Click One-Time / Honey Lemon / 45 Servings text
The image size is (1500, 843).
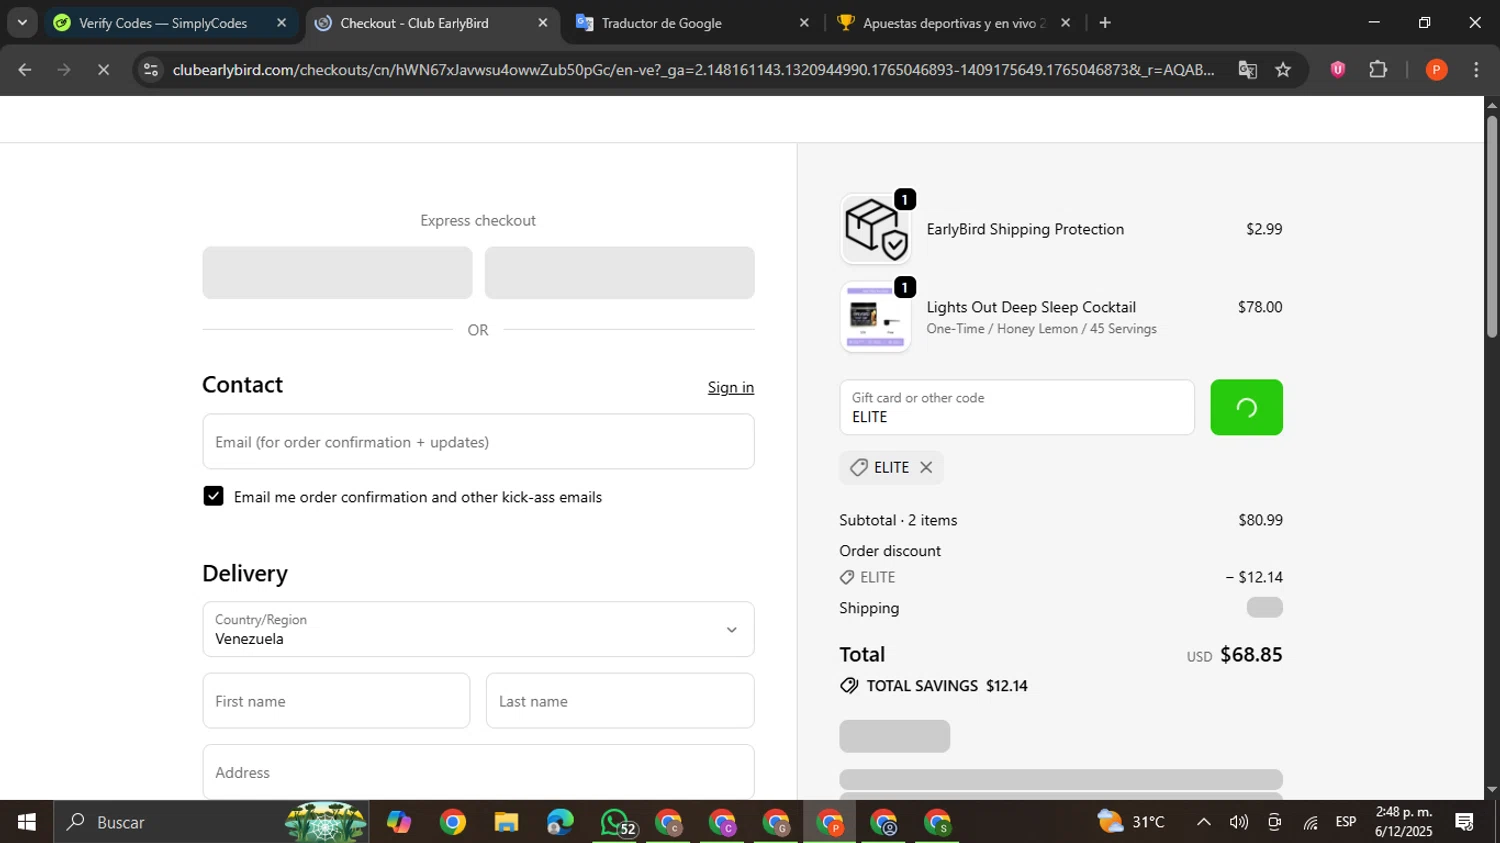coord(1041,328)
